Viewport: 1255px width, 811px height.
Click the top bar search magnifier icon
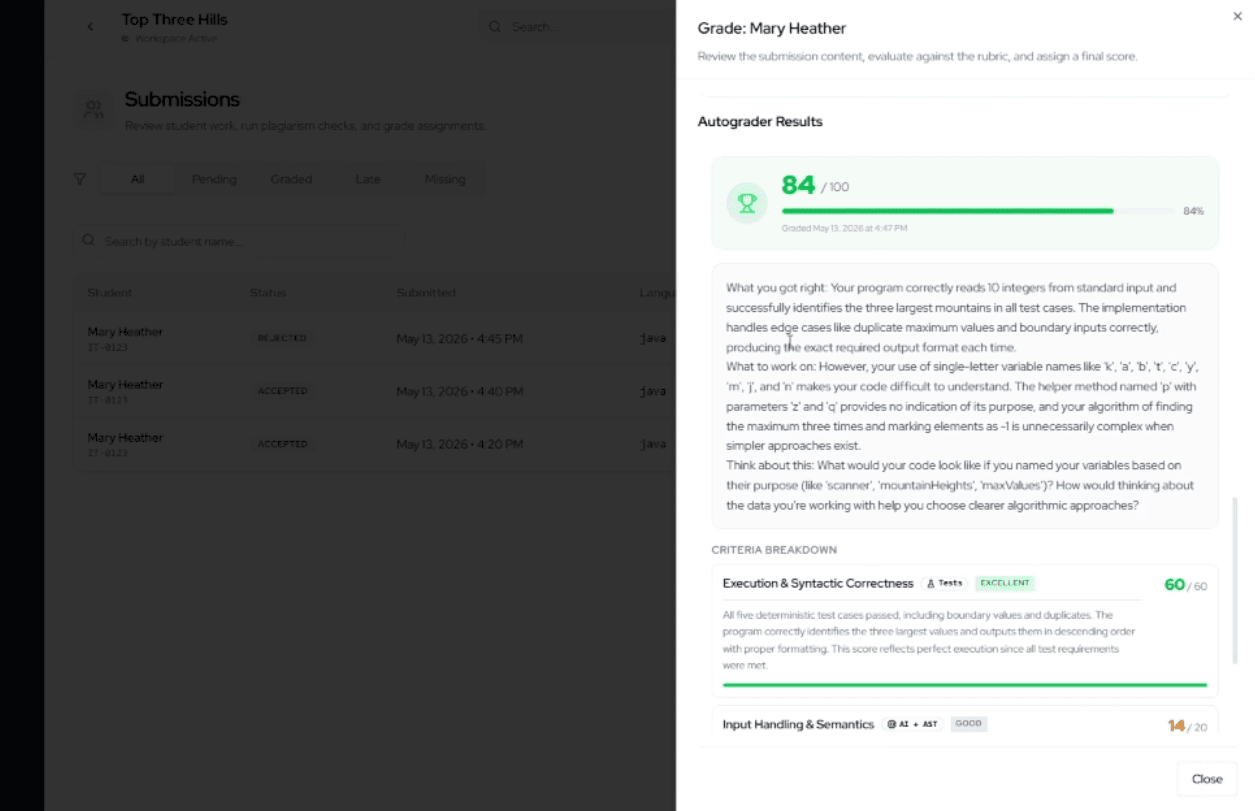[495, 27]
